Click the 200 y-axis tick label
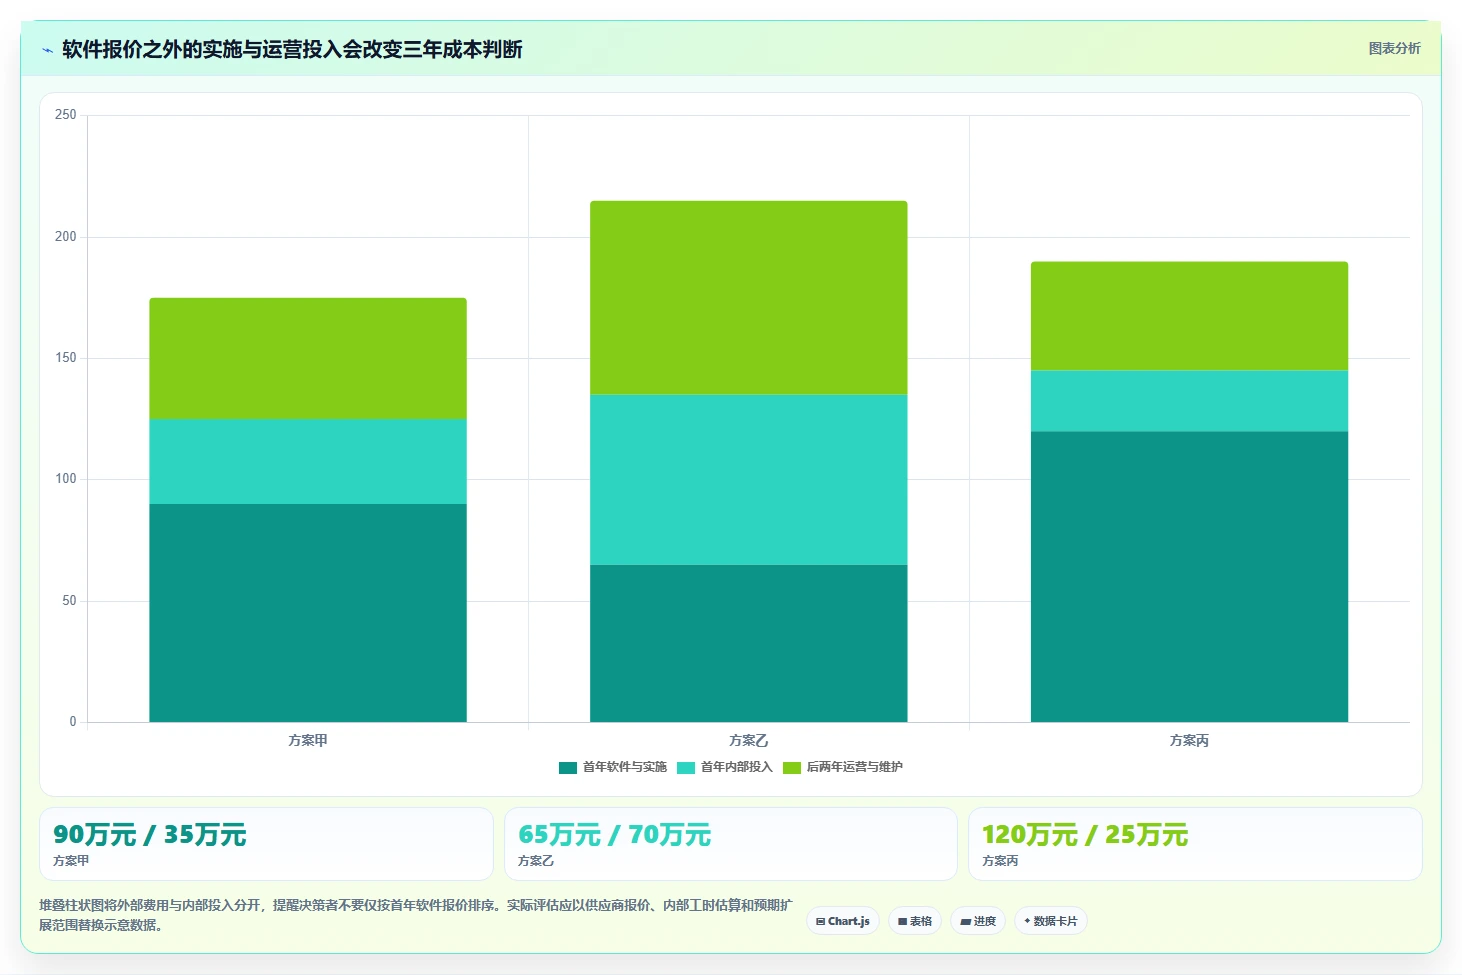The image size is (1462, 975). pyautogui.click(x=66, y=237)
